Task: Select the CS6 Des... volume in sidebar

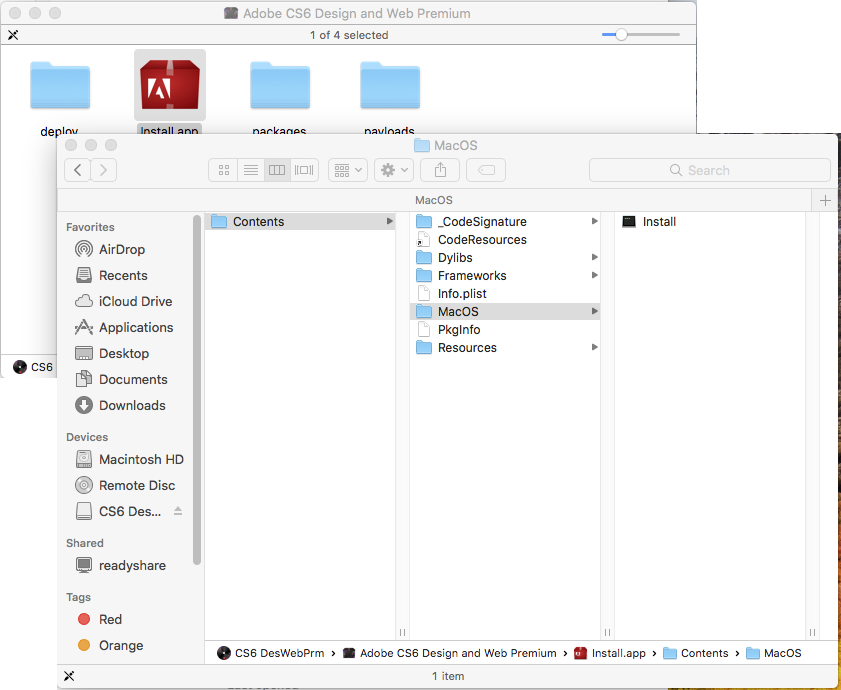Action: coord(129,511)
